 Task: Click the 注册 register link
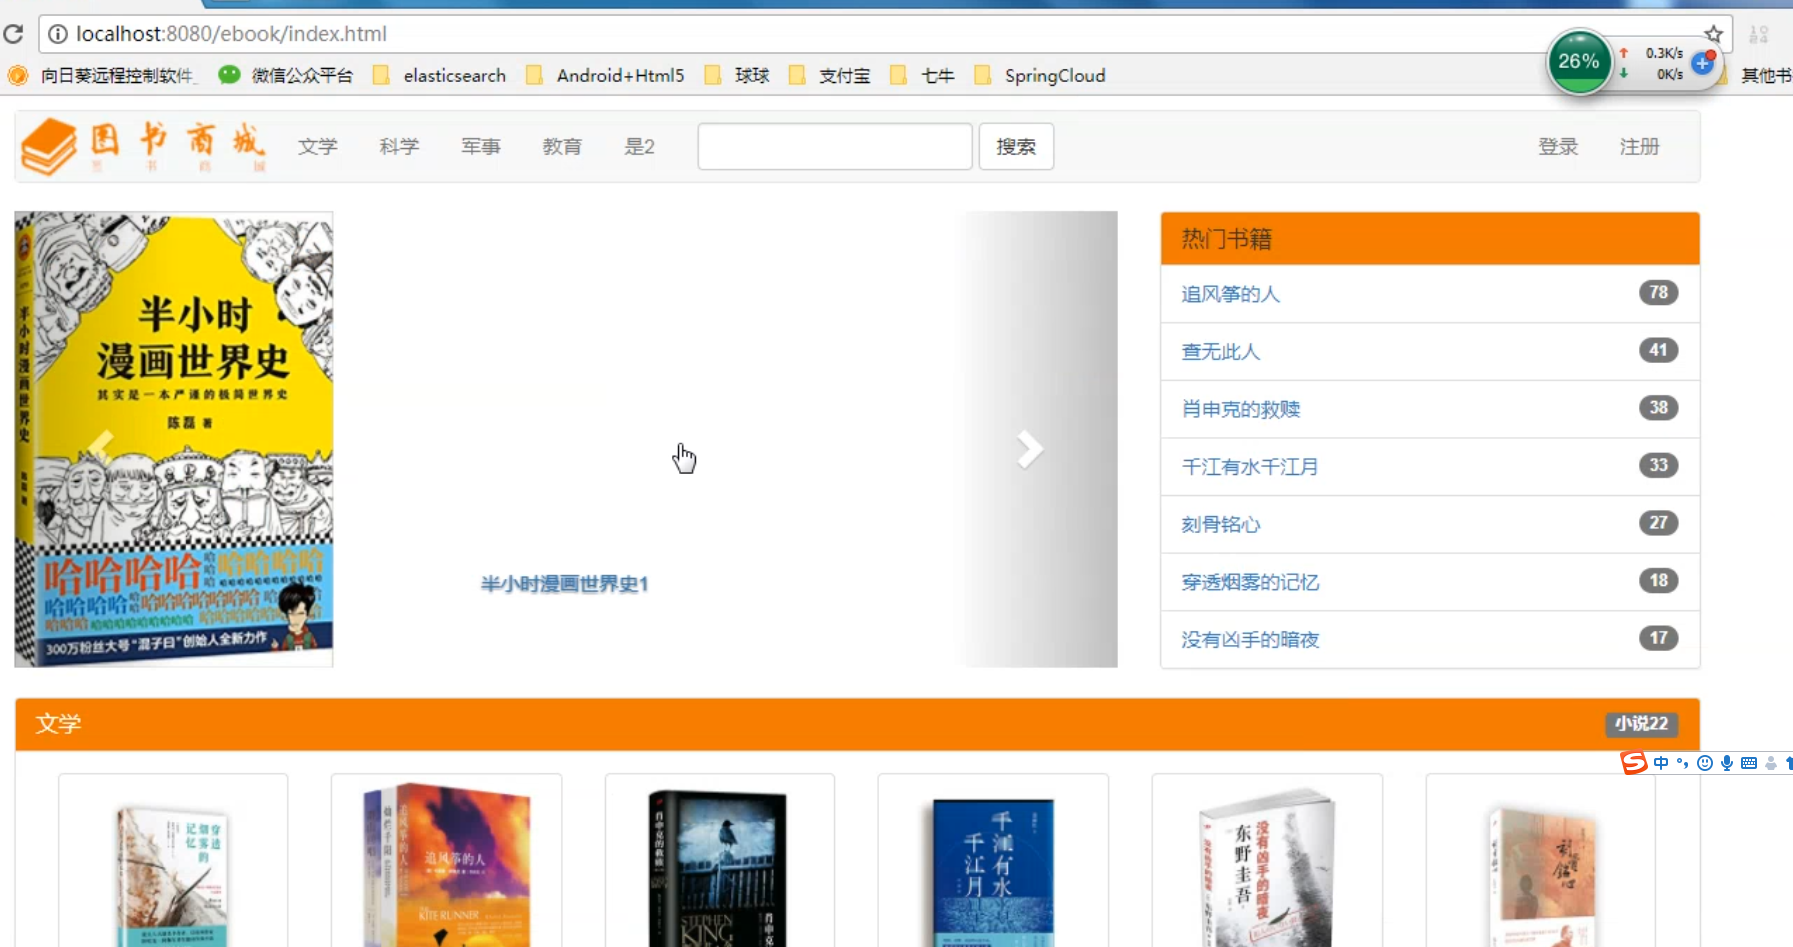[x=1640, y=147]
